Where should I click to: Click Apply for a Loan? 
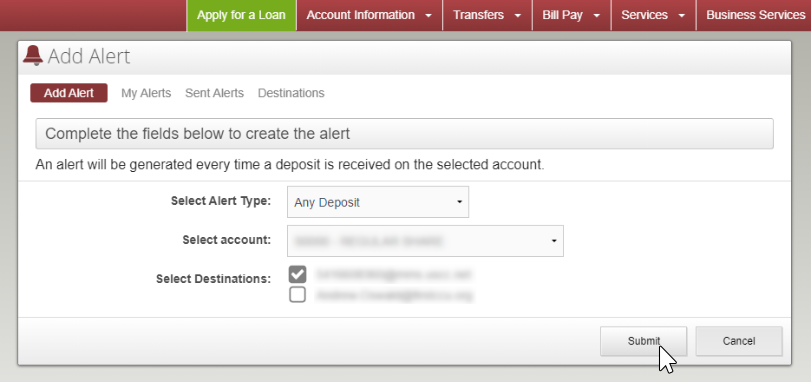click(241, 15)
